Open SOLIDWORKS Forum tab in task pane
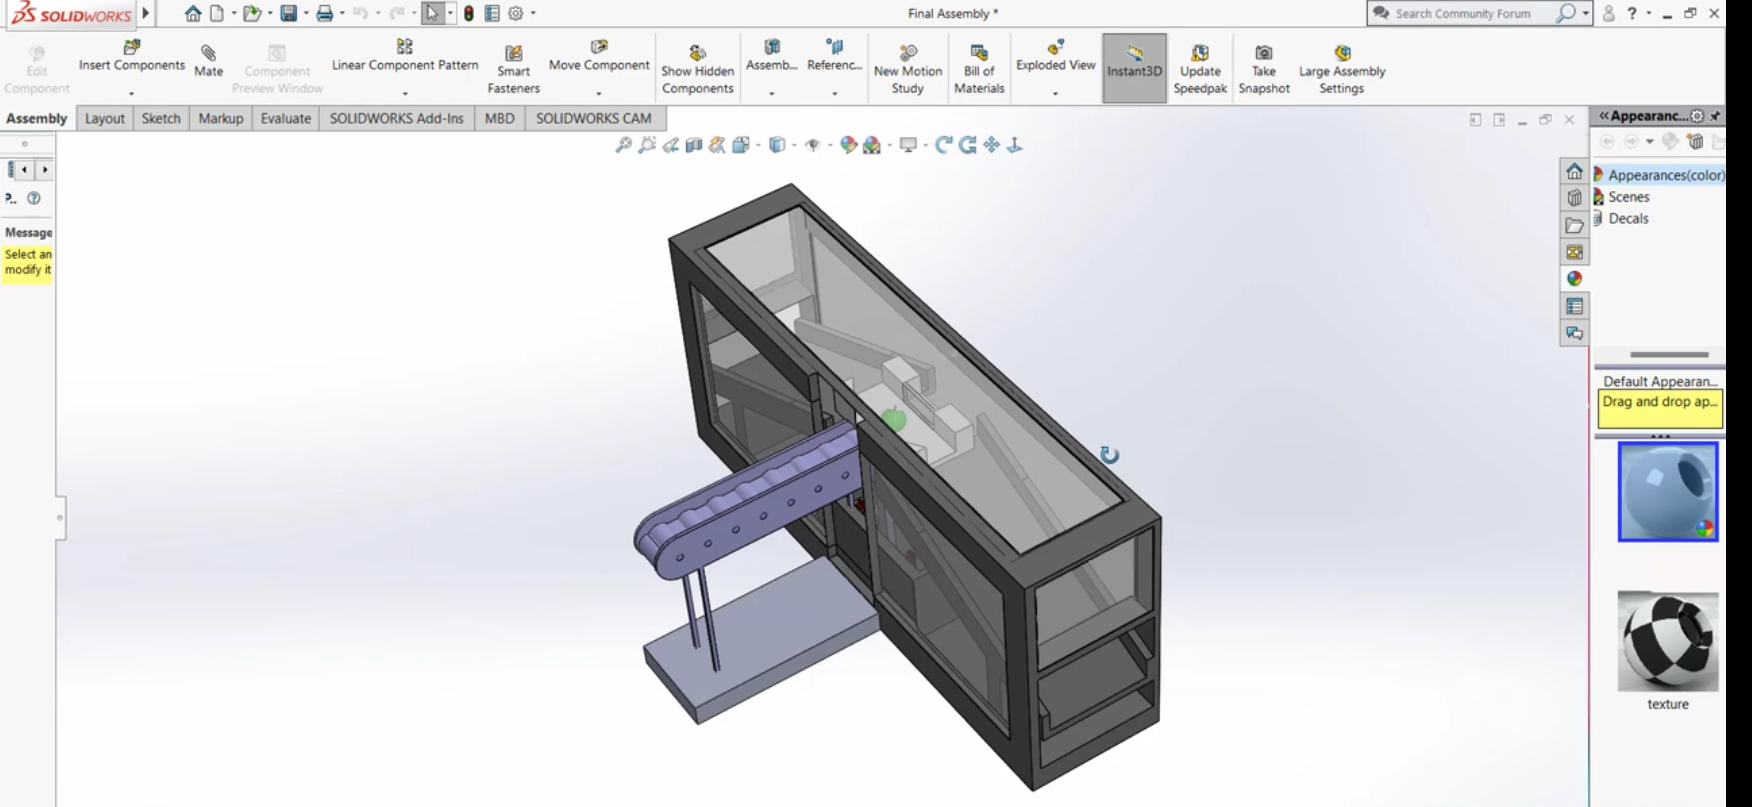This screenshot has height=807, width=1752. click(1575, 333)
